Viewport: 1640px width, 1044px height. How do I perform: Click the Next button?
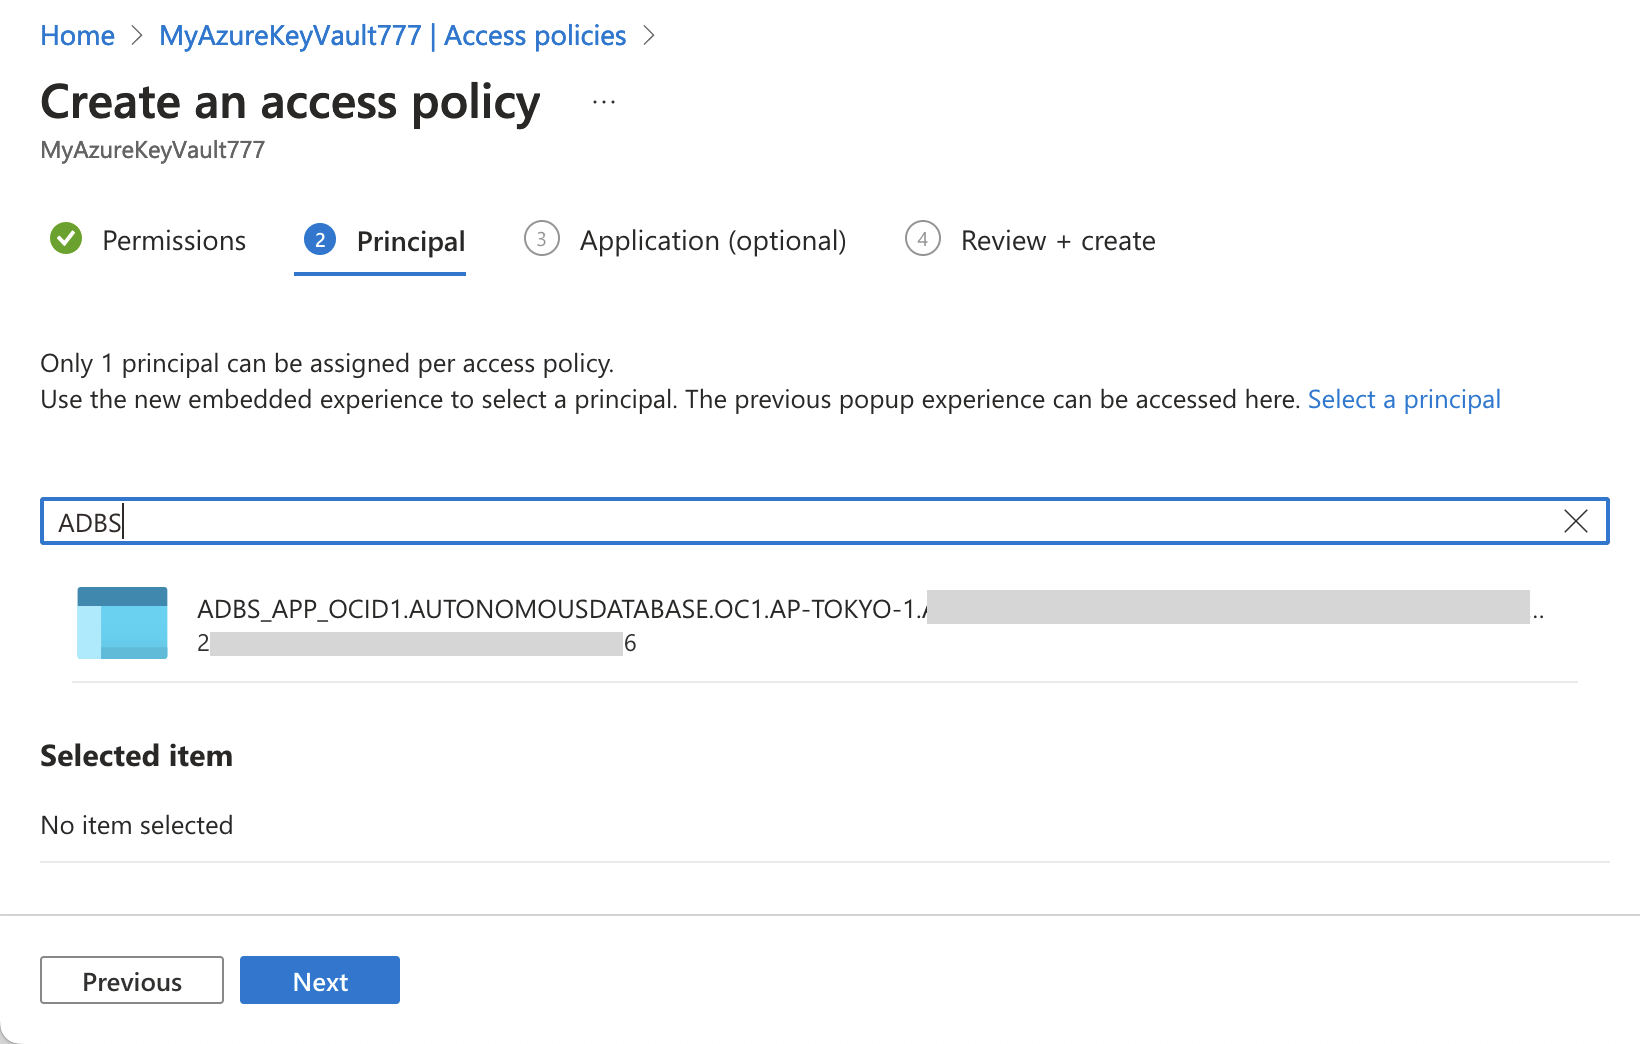(320, 981)
